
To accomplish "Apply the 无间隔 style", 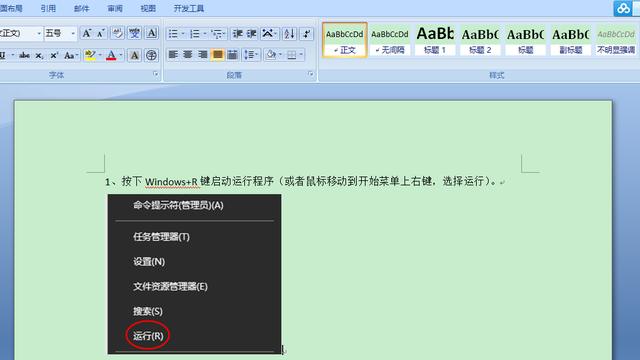I will (x=389, y=40).
